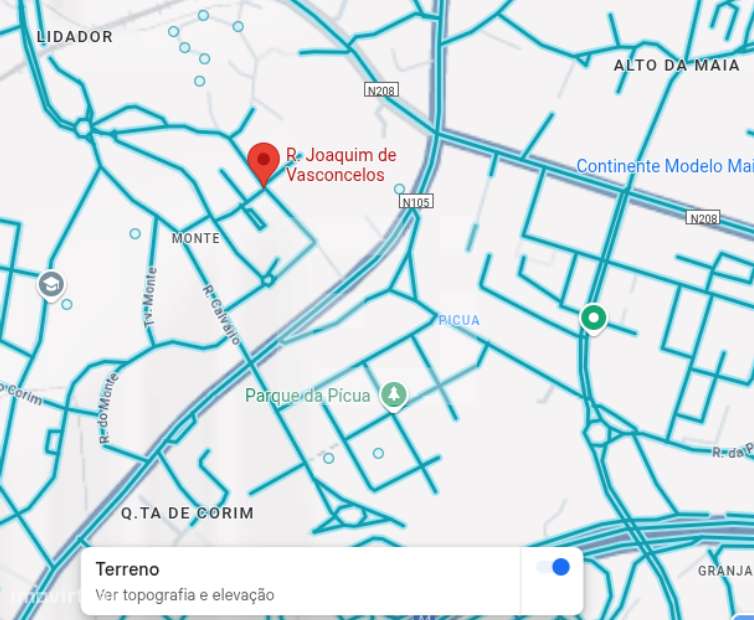Click the N208 road shield near Lidador
Image resolution: width=754 pixels, height=620 pixels.
pos(381,90)
